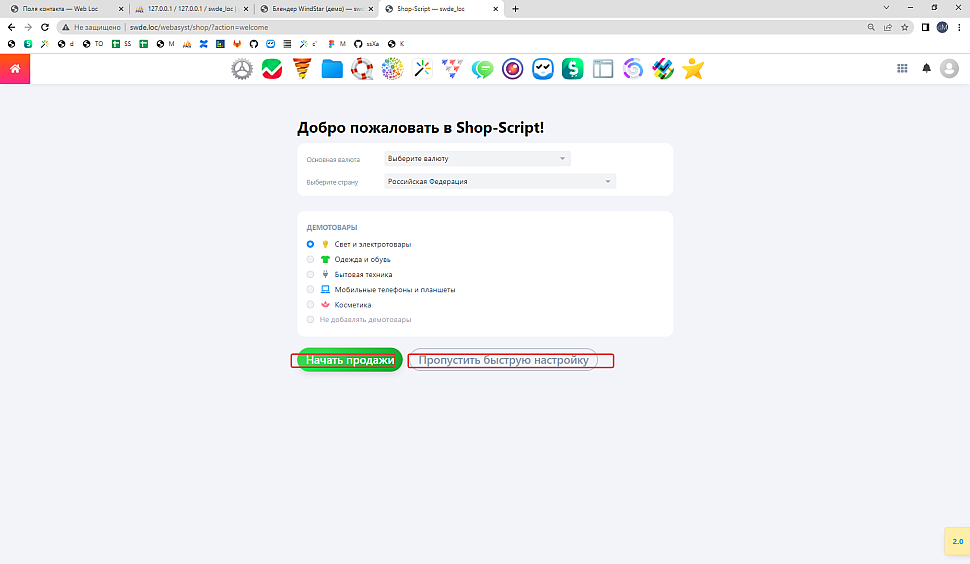Switch to the 'Блендер WindStar (демо)' browser tab

pyautogui.click(x=315, y=8)
